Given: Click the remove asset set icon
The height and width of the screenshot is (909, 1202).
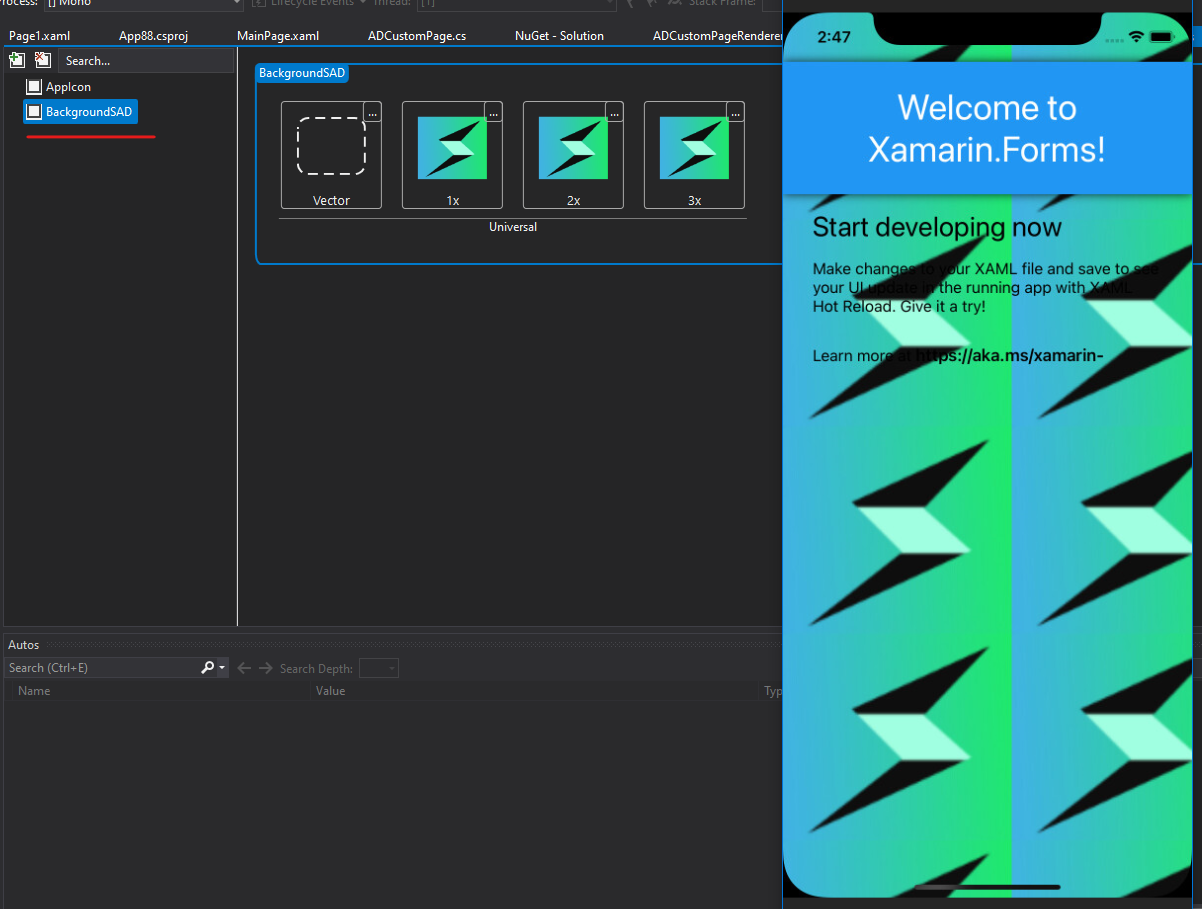Looking at the screenshot, I should [42, 60].
